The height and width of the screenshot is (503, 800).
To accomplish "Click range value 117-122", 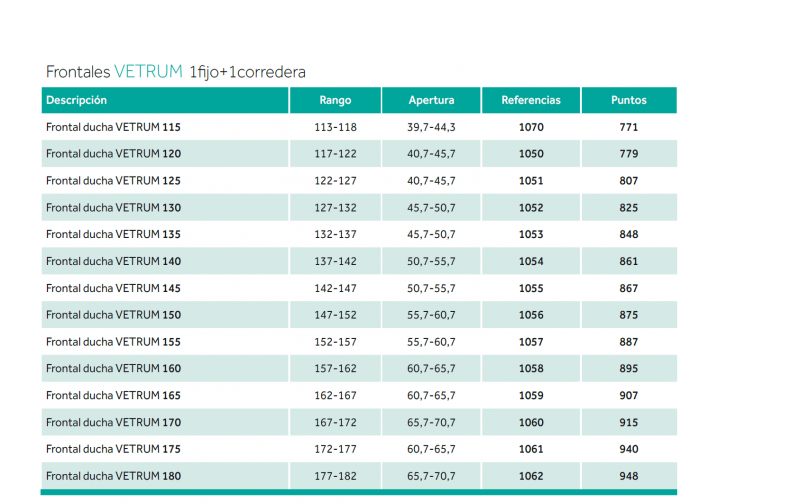I will 335,154.
